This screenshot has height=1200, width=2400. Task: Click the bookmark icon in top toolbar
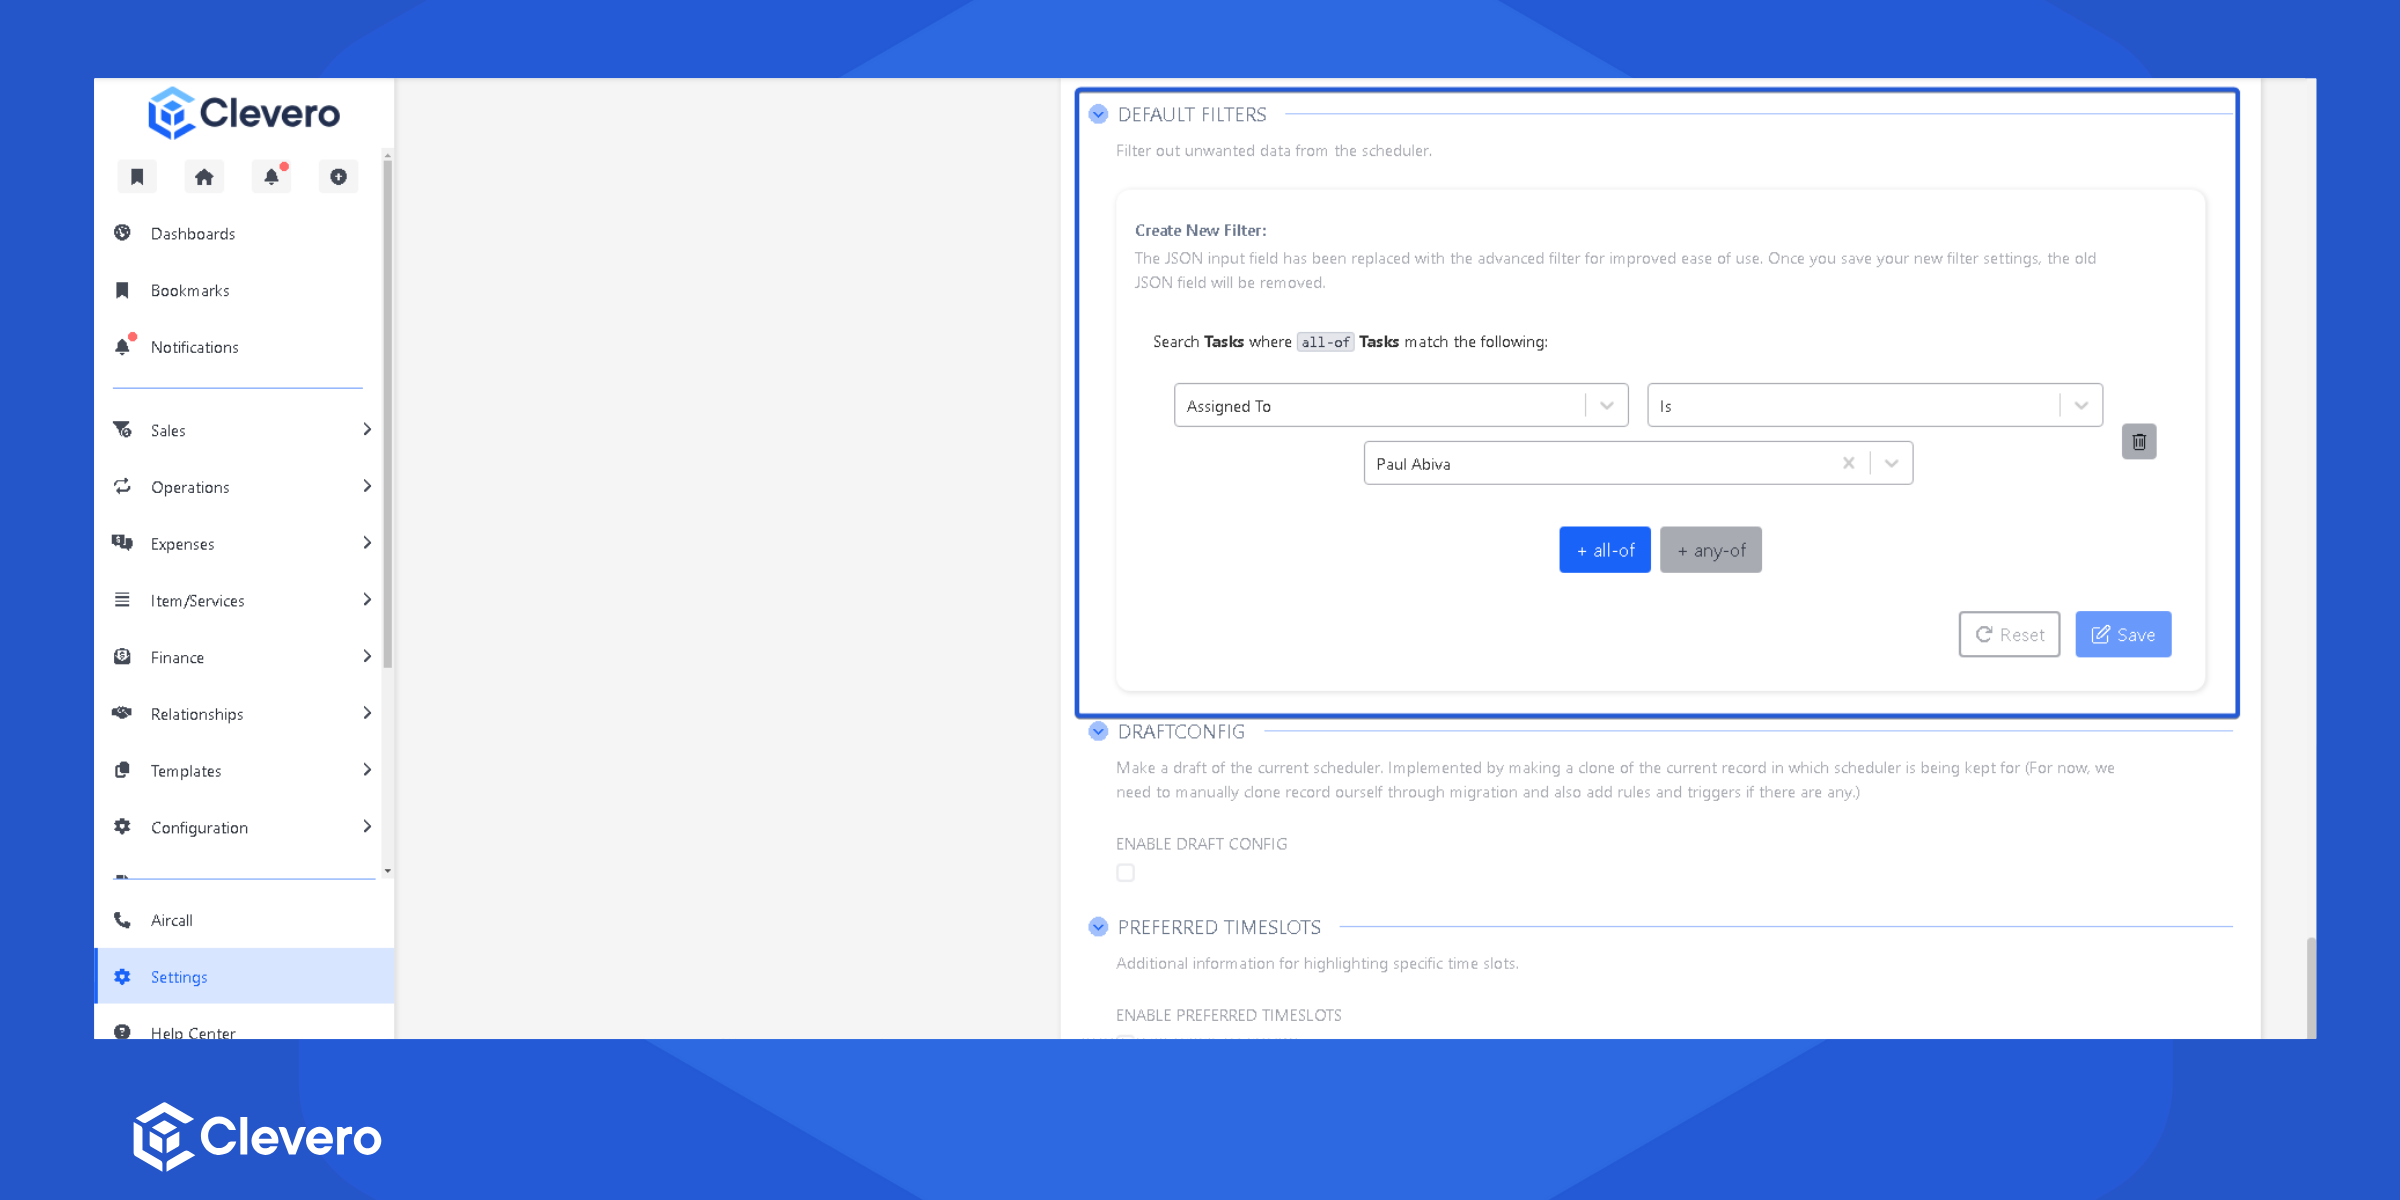coord(137,177)
